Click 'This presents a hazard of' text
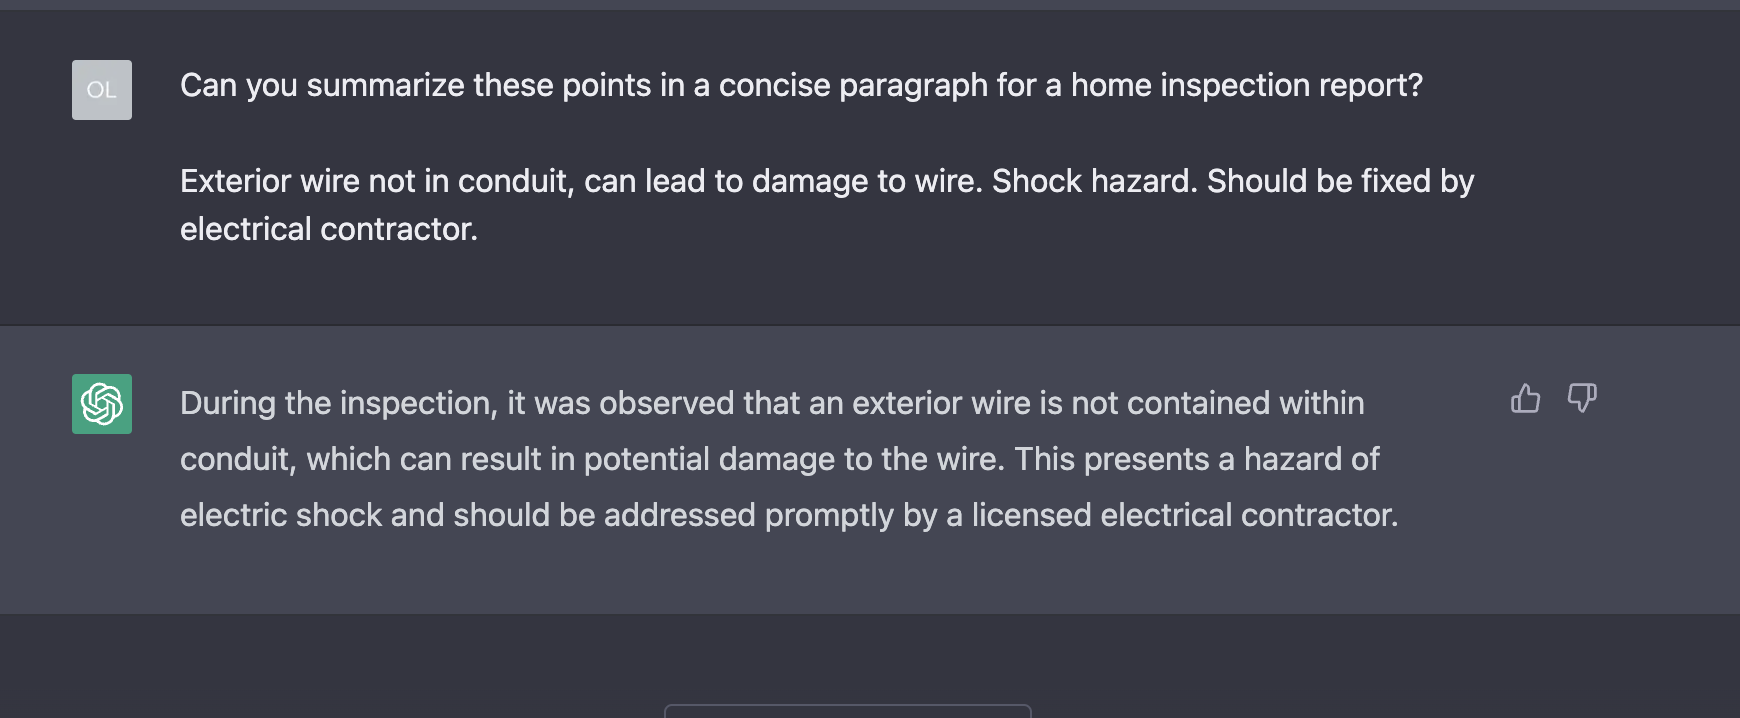The height and width of the screenshot is (718, 1740). coord(1197,460)
